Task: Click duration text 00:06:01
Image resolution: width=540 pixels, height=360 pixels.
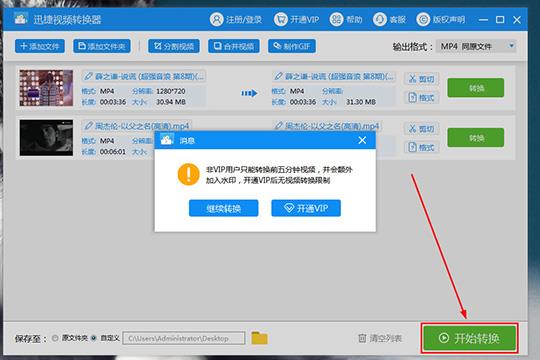Action: tap(113, 152)
